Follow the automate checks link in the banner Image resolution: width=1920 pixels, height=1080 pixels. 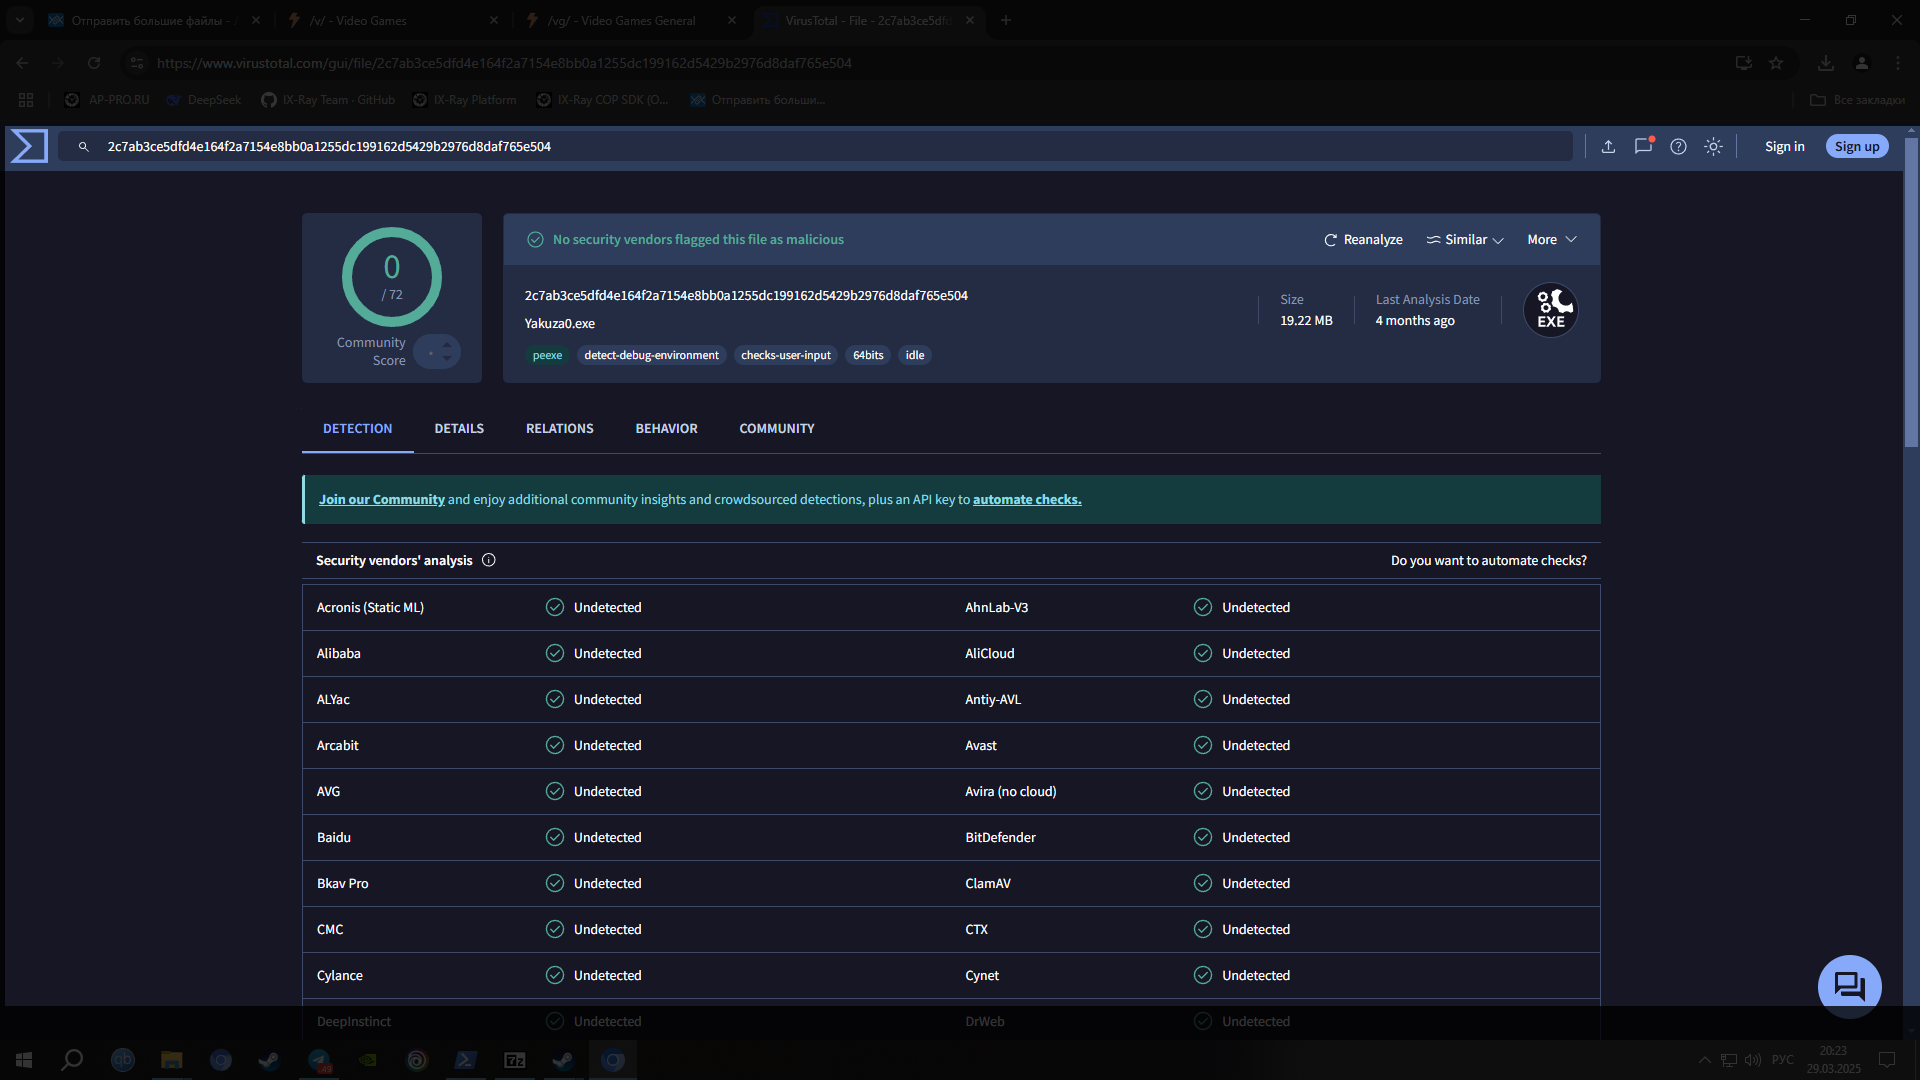pyautogui.click(x=1027, y=500)
